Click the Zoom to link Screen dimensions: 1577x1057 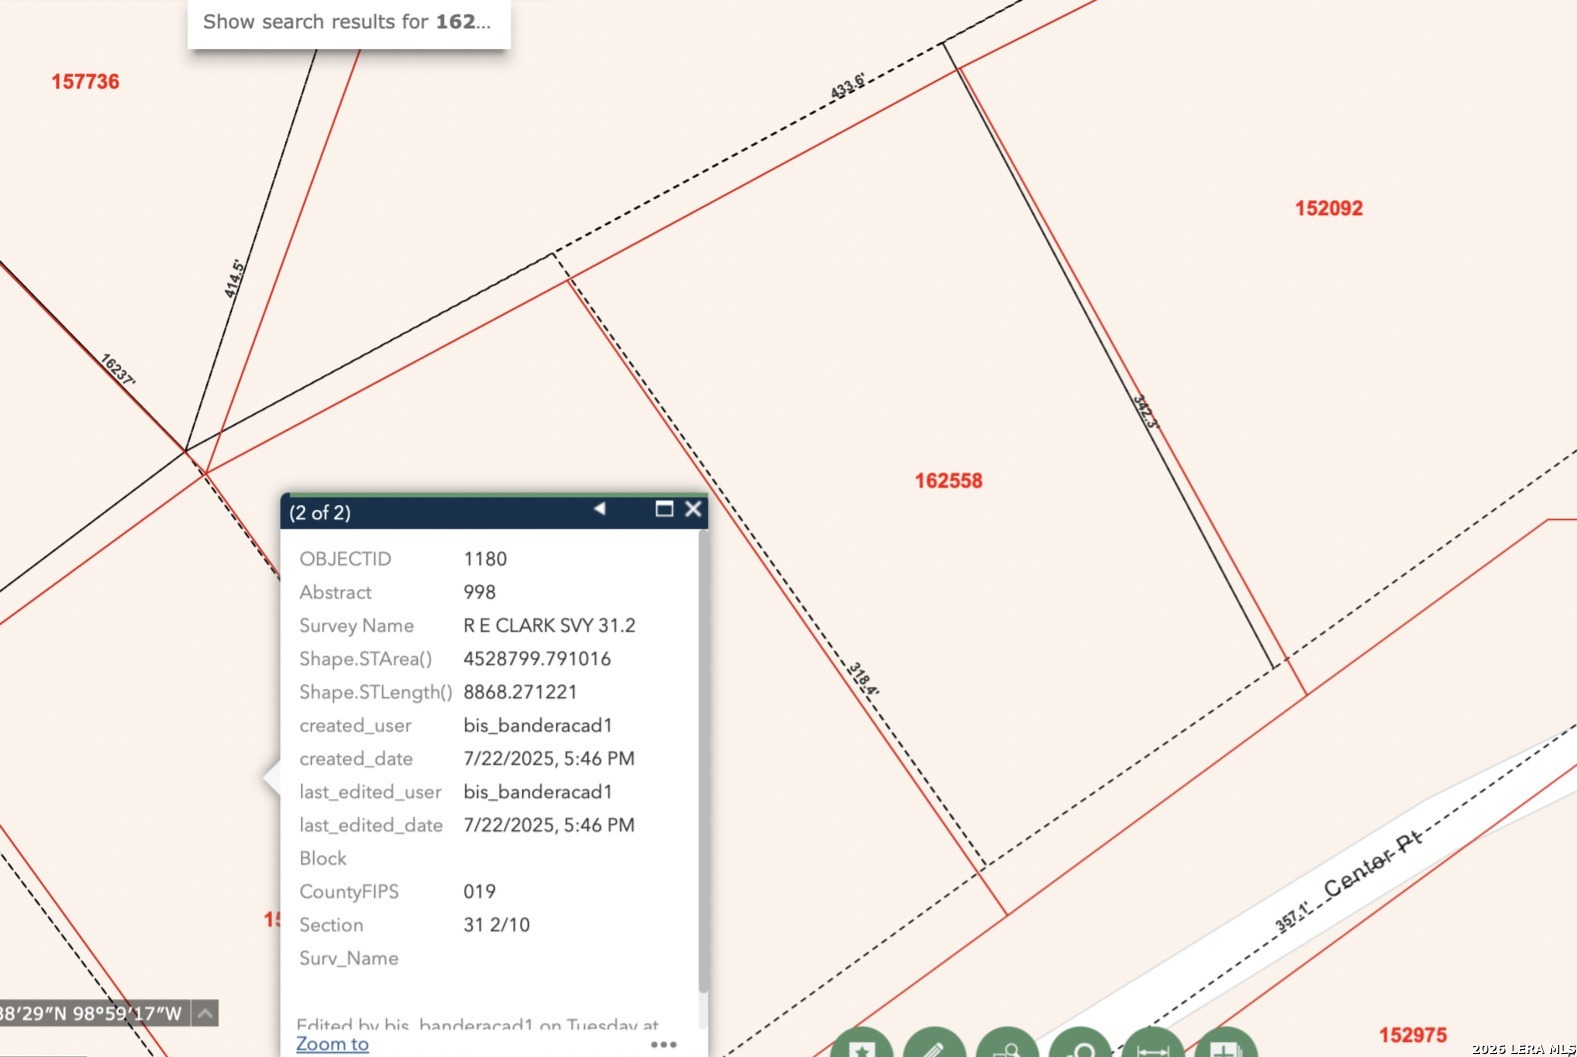332,1044
